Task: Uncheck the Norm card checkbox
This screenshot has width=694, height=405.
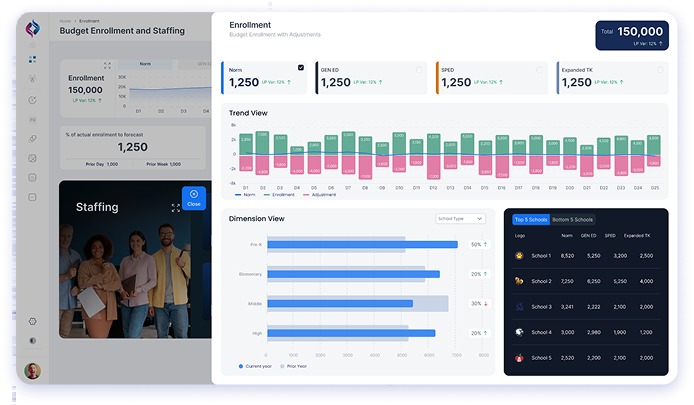Action: (301, 68)
